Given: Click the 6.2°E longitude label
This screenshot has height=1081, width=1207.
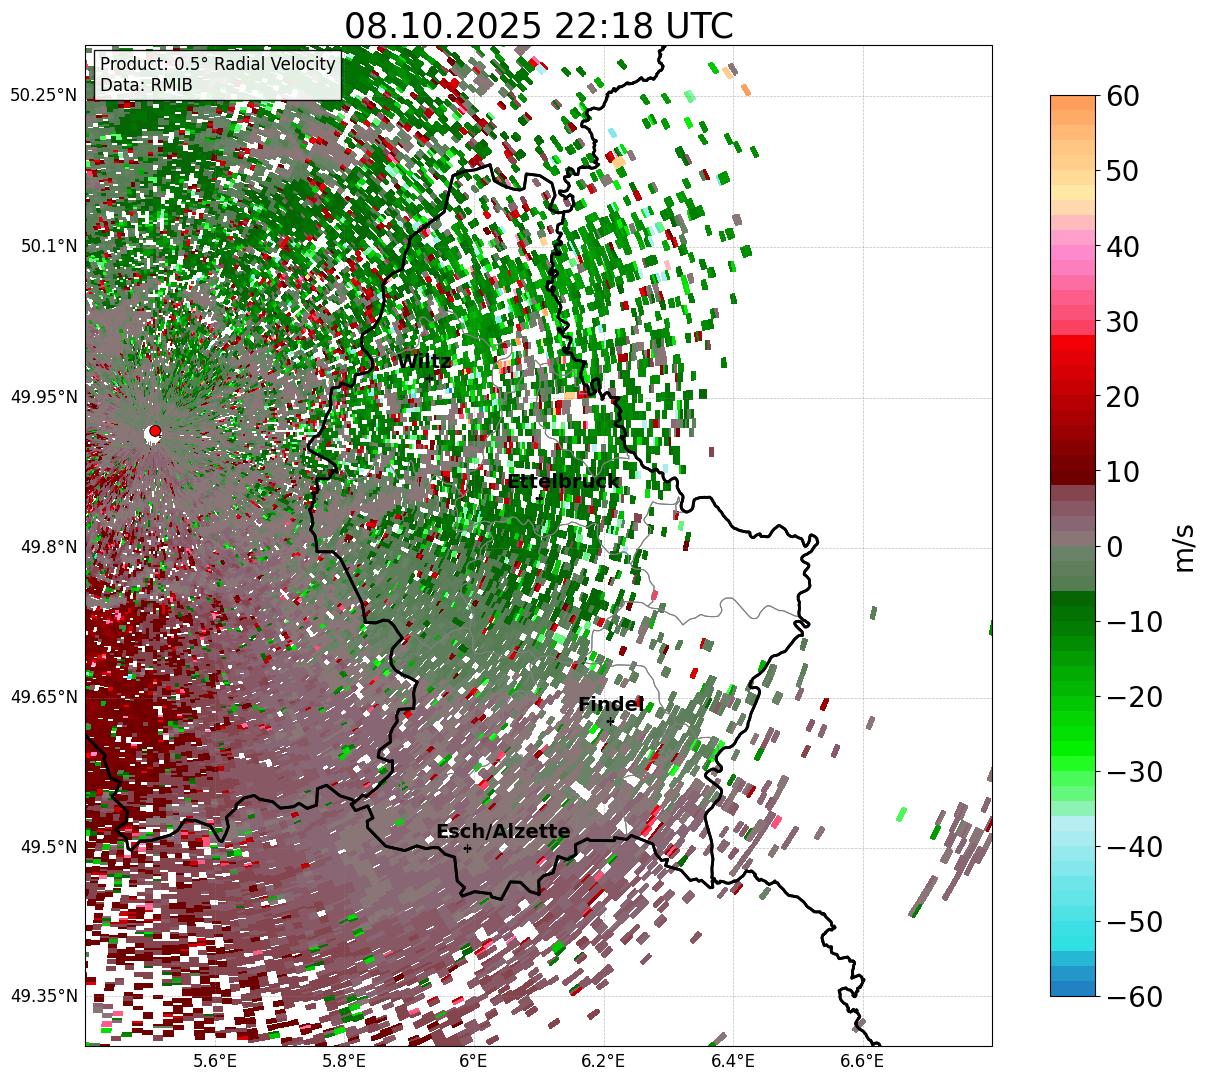Looking at the screenshot, I should click(603, 1062).
